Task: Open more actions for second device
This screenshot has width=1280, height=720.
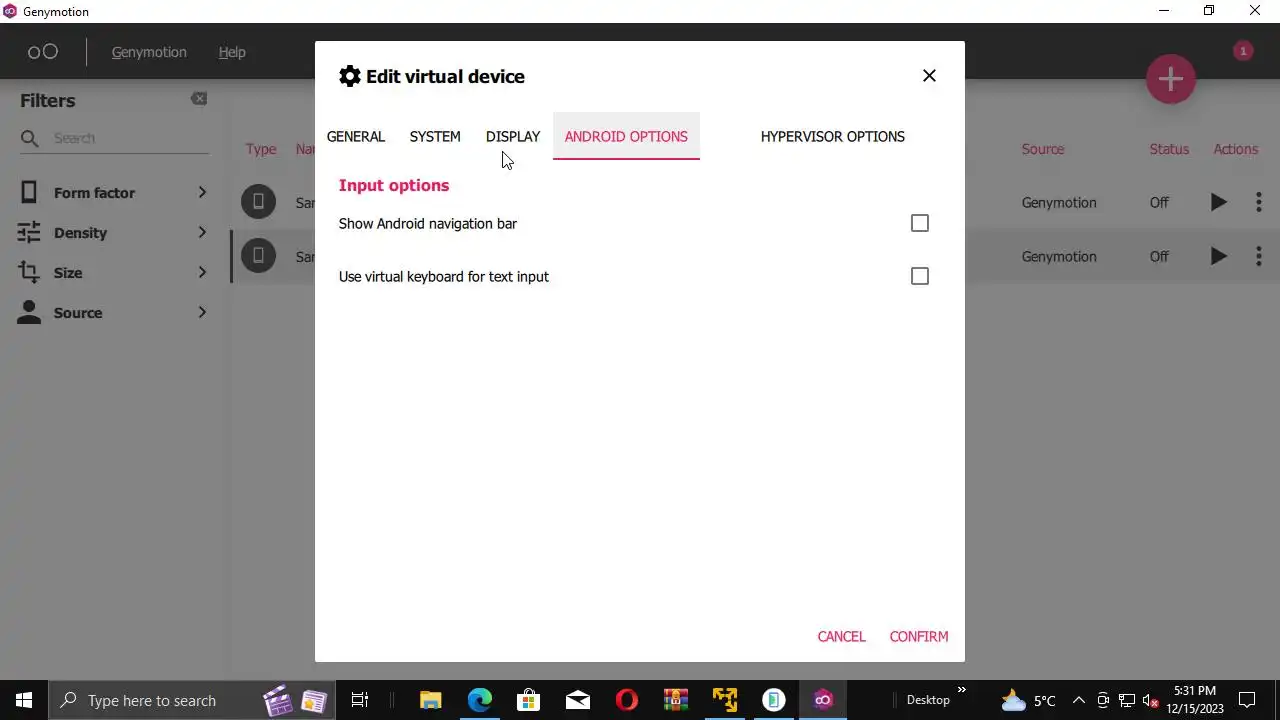Action: pos(1258,256)
